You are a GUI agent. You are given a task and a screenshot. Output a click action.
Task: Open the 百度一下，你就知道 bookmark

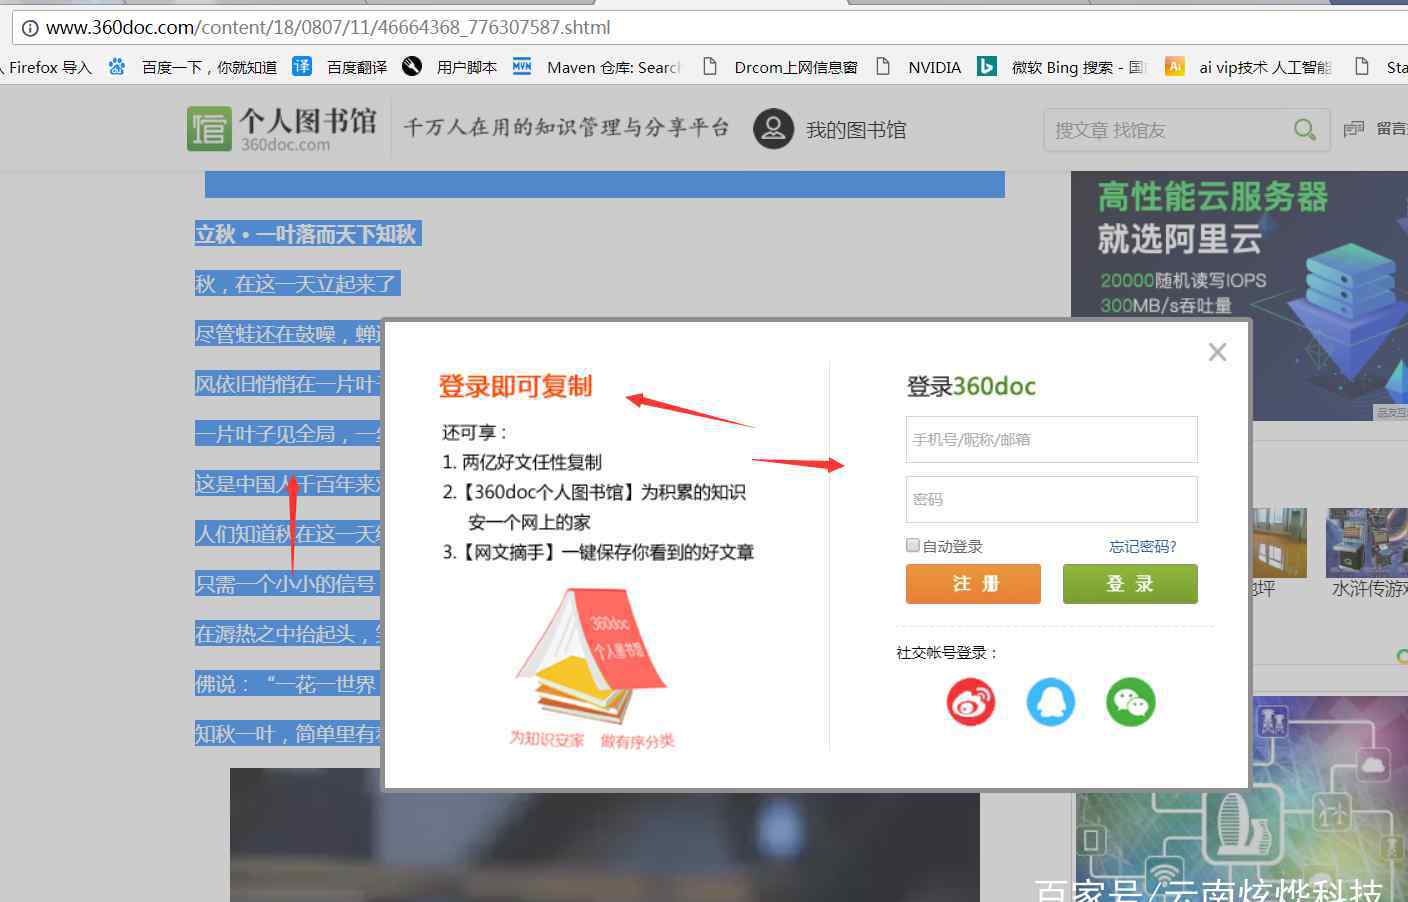(x=209, y=67)
